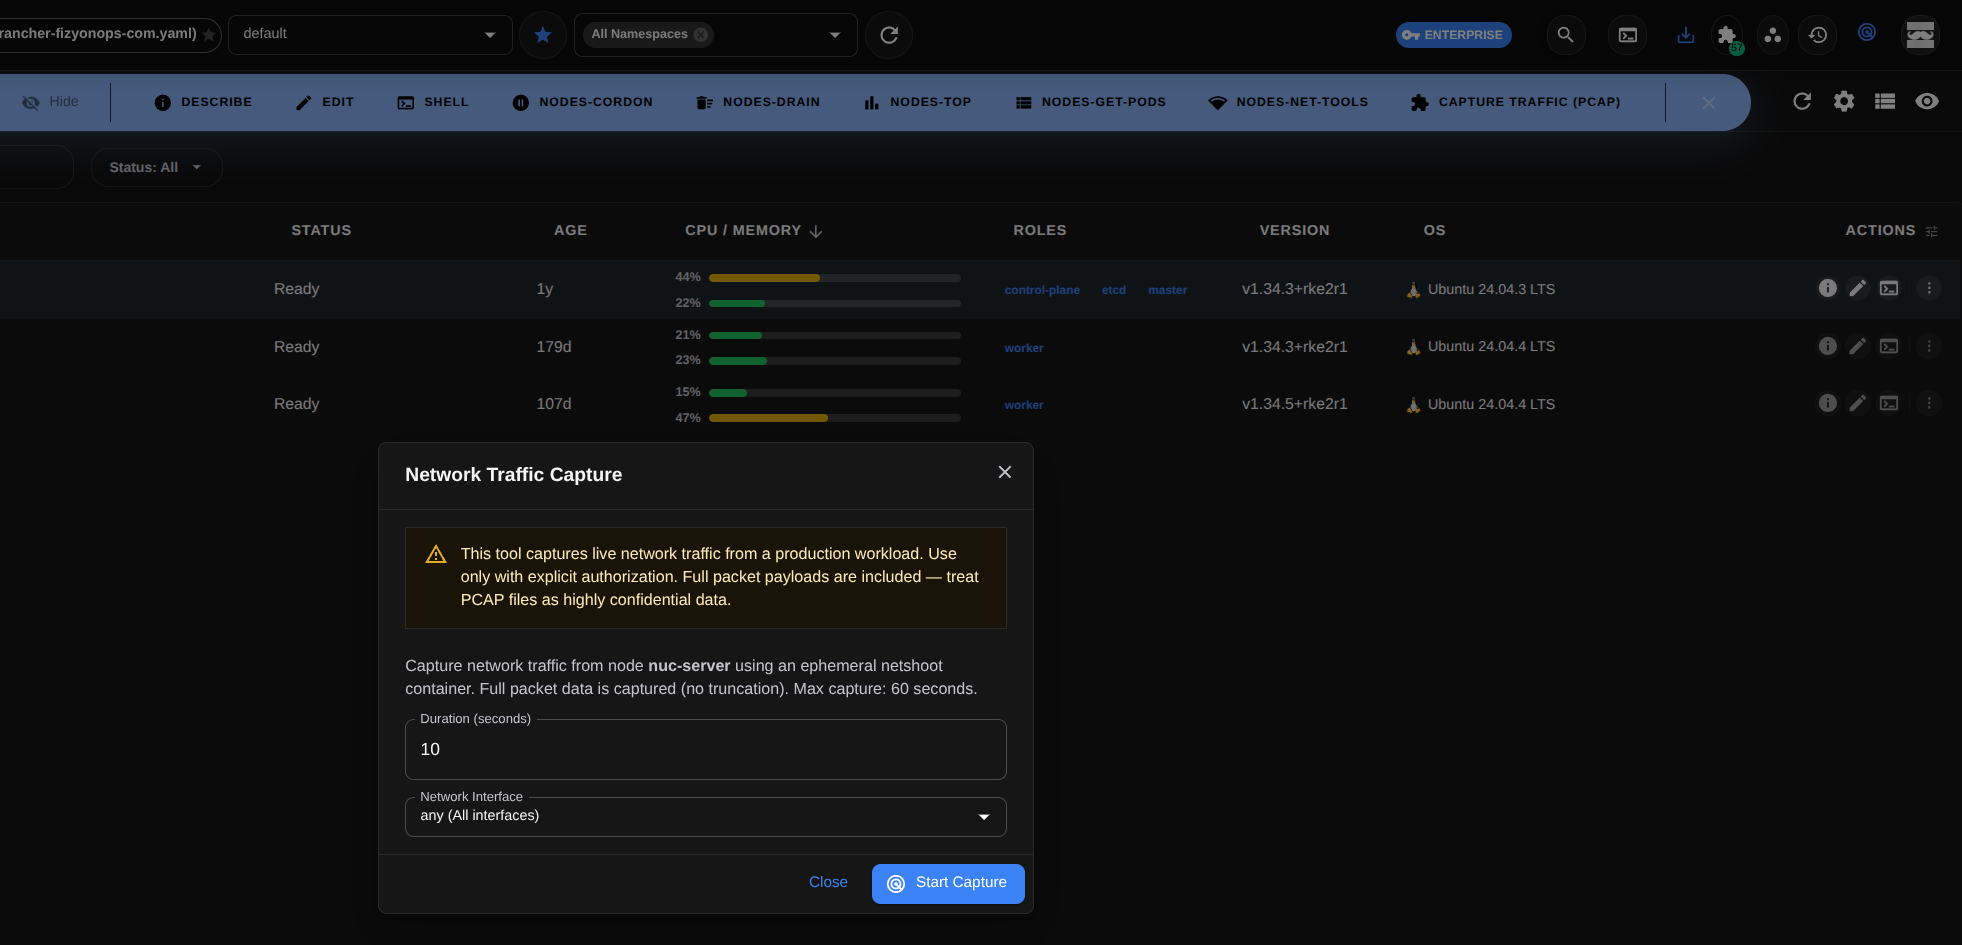
Task: Click info icon for the 107d node row
Action: [x=1828, y=403]
